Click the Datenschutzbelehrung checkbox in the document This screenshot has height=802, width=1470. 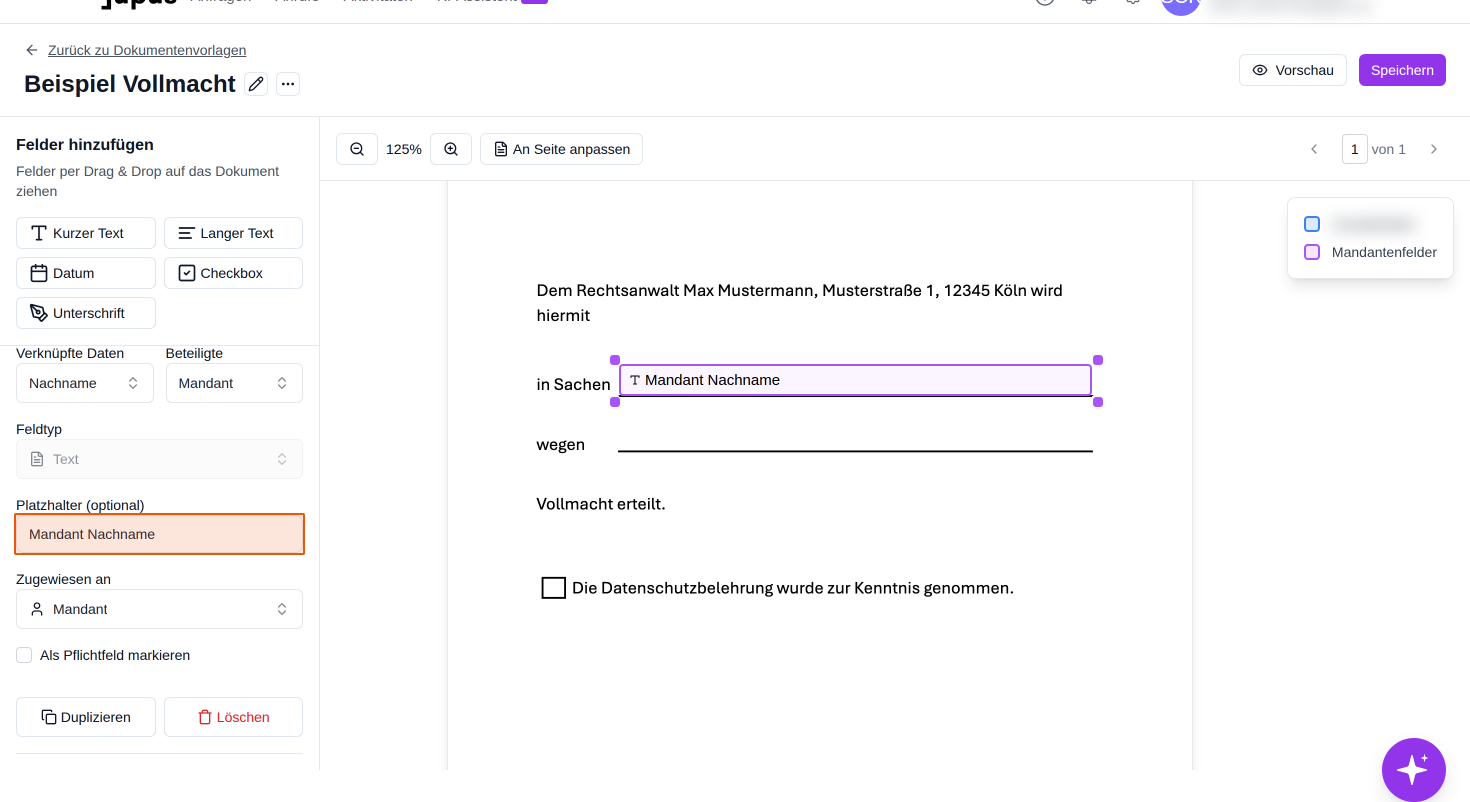(x=554, y=588)
